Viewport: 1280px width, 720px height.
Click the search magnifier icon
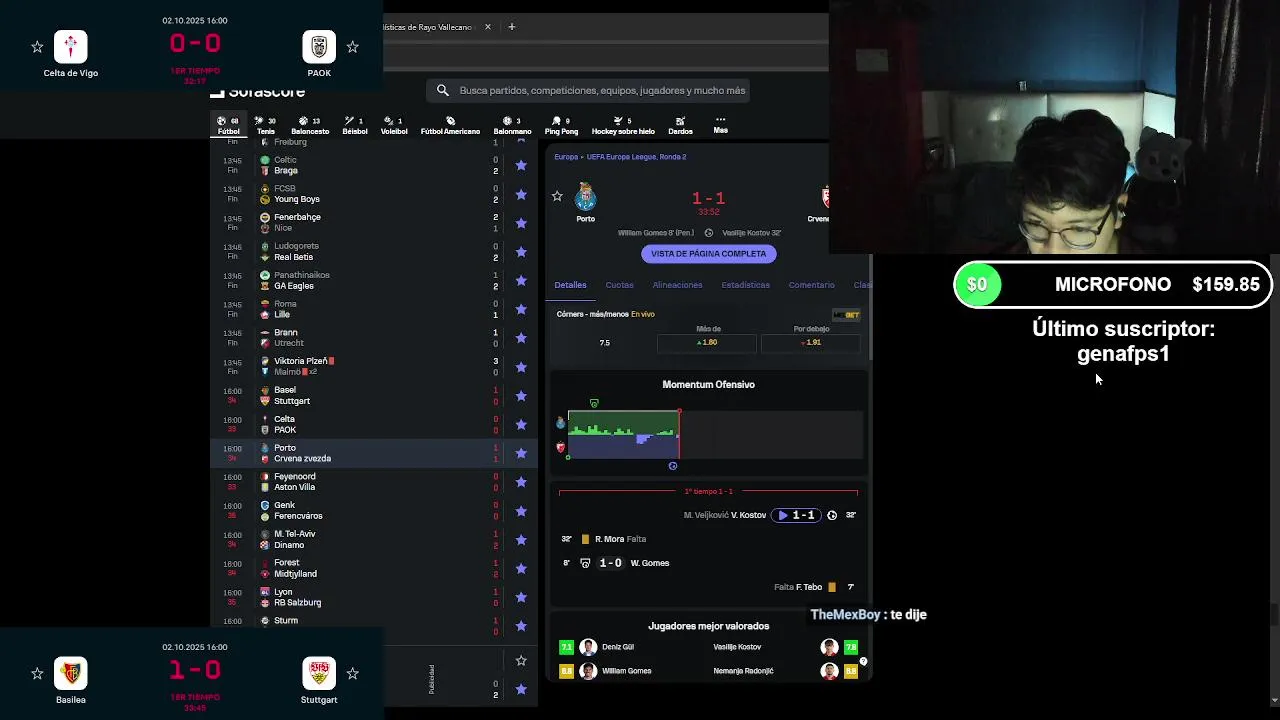[443, 90]
